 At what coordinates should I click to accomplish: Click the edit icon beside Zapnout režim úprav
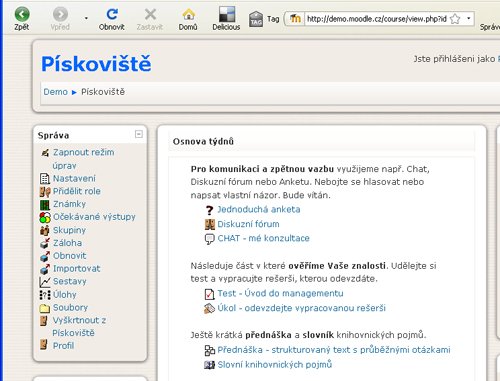pos(45,153)
